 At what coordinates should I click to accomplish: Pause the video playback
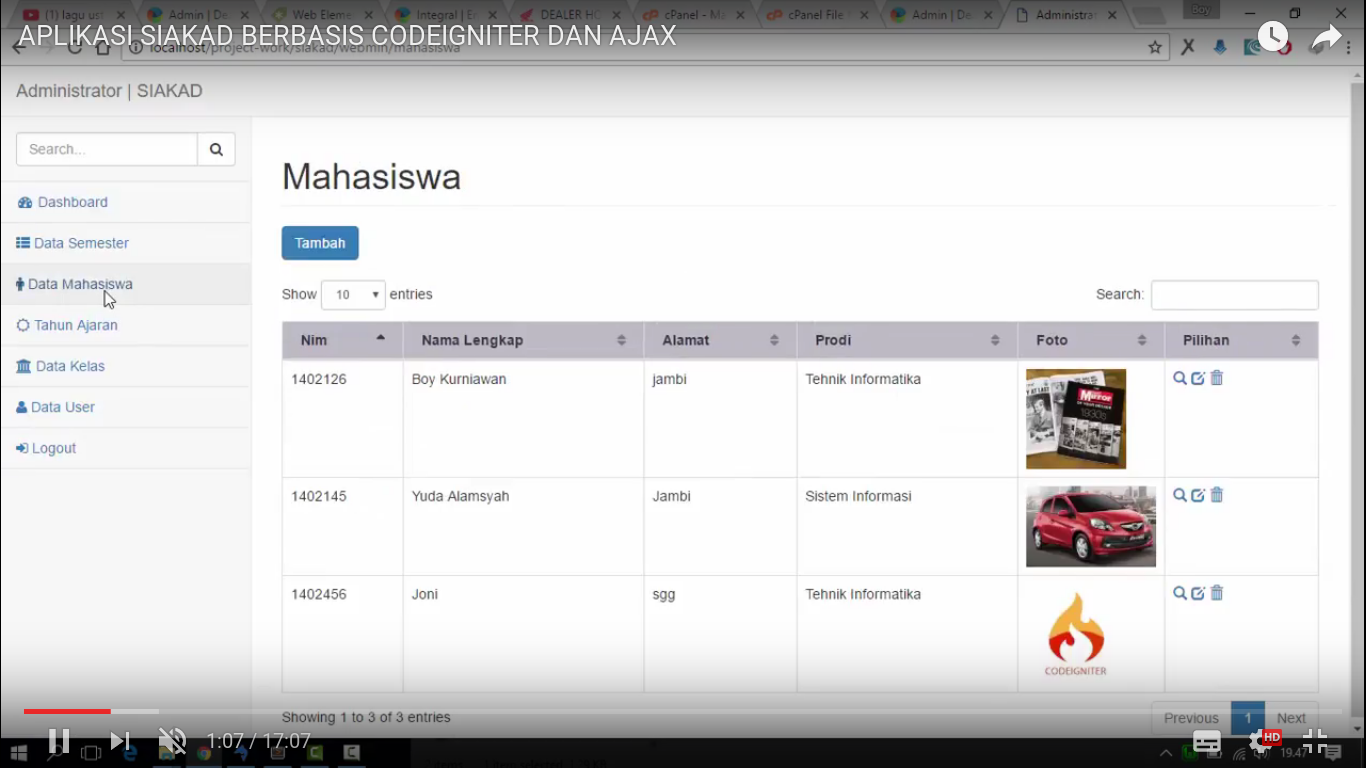(59, 741)
